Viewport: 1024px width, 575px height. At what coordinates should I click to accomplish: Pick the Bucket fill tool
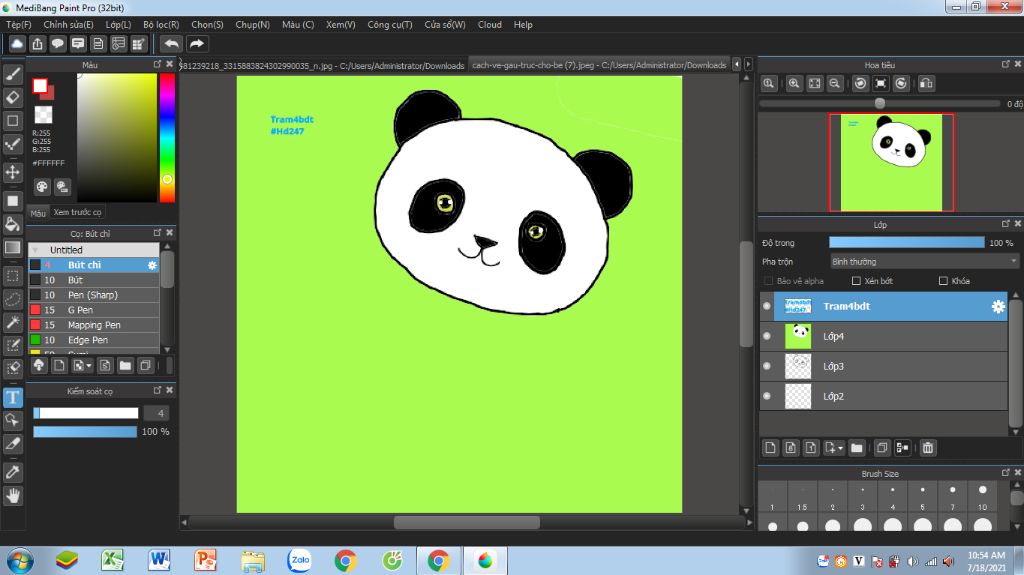[13, 223]
